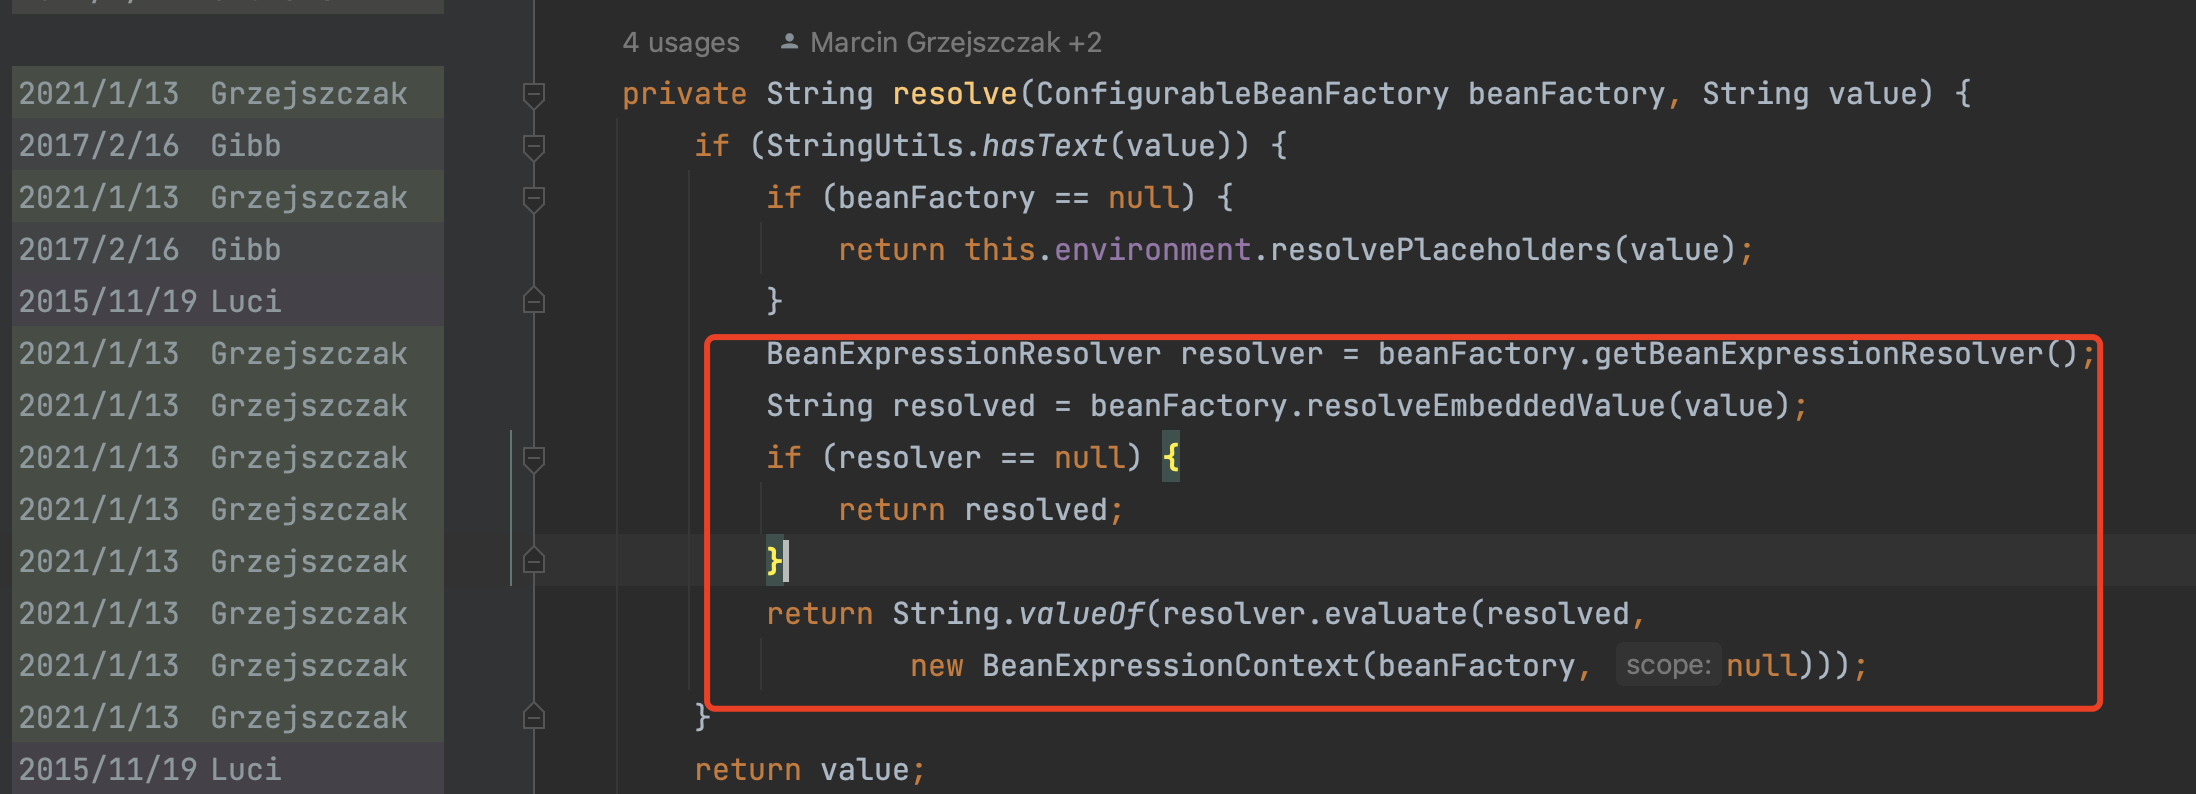Click author person icon in code vision hint
This screenshot has width=2196, height=794.
[x=789, y=41]
